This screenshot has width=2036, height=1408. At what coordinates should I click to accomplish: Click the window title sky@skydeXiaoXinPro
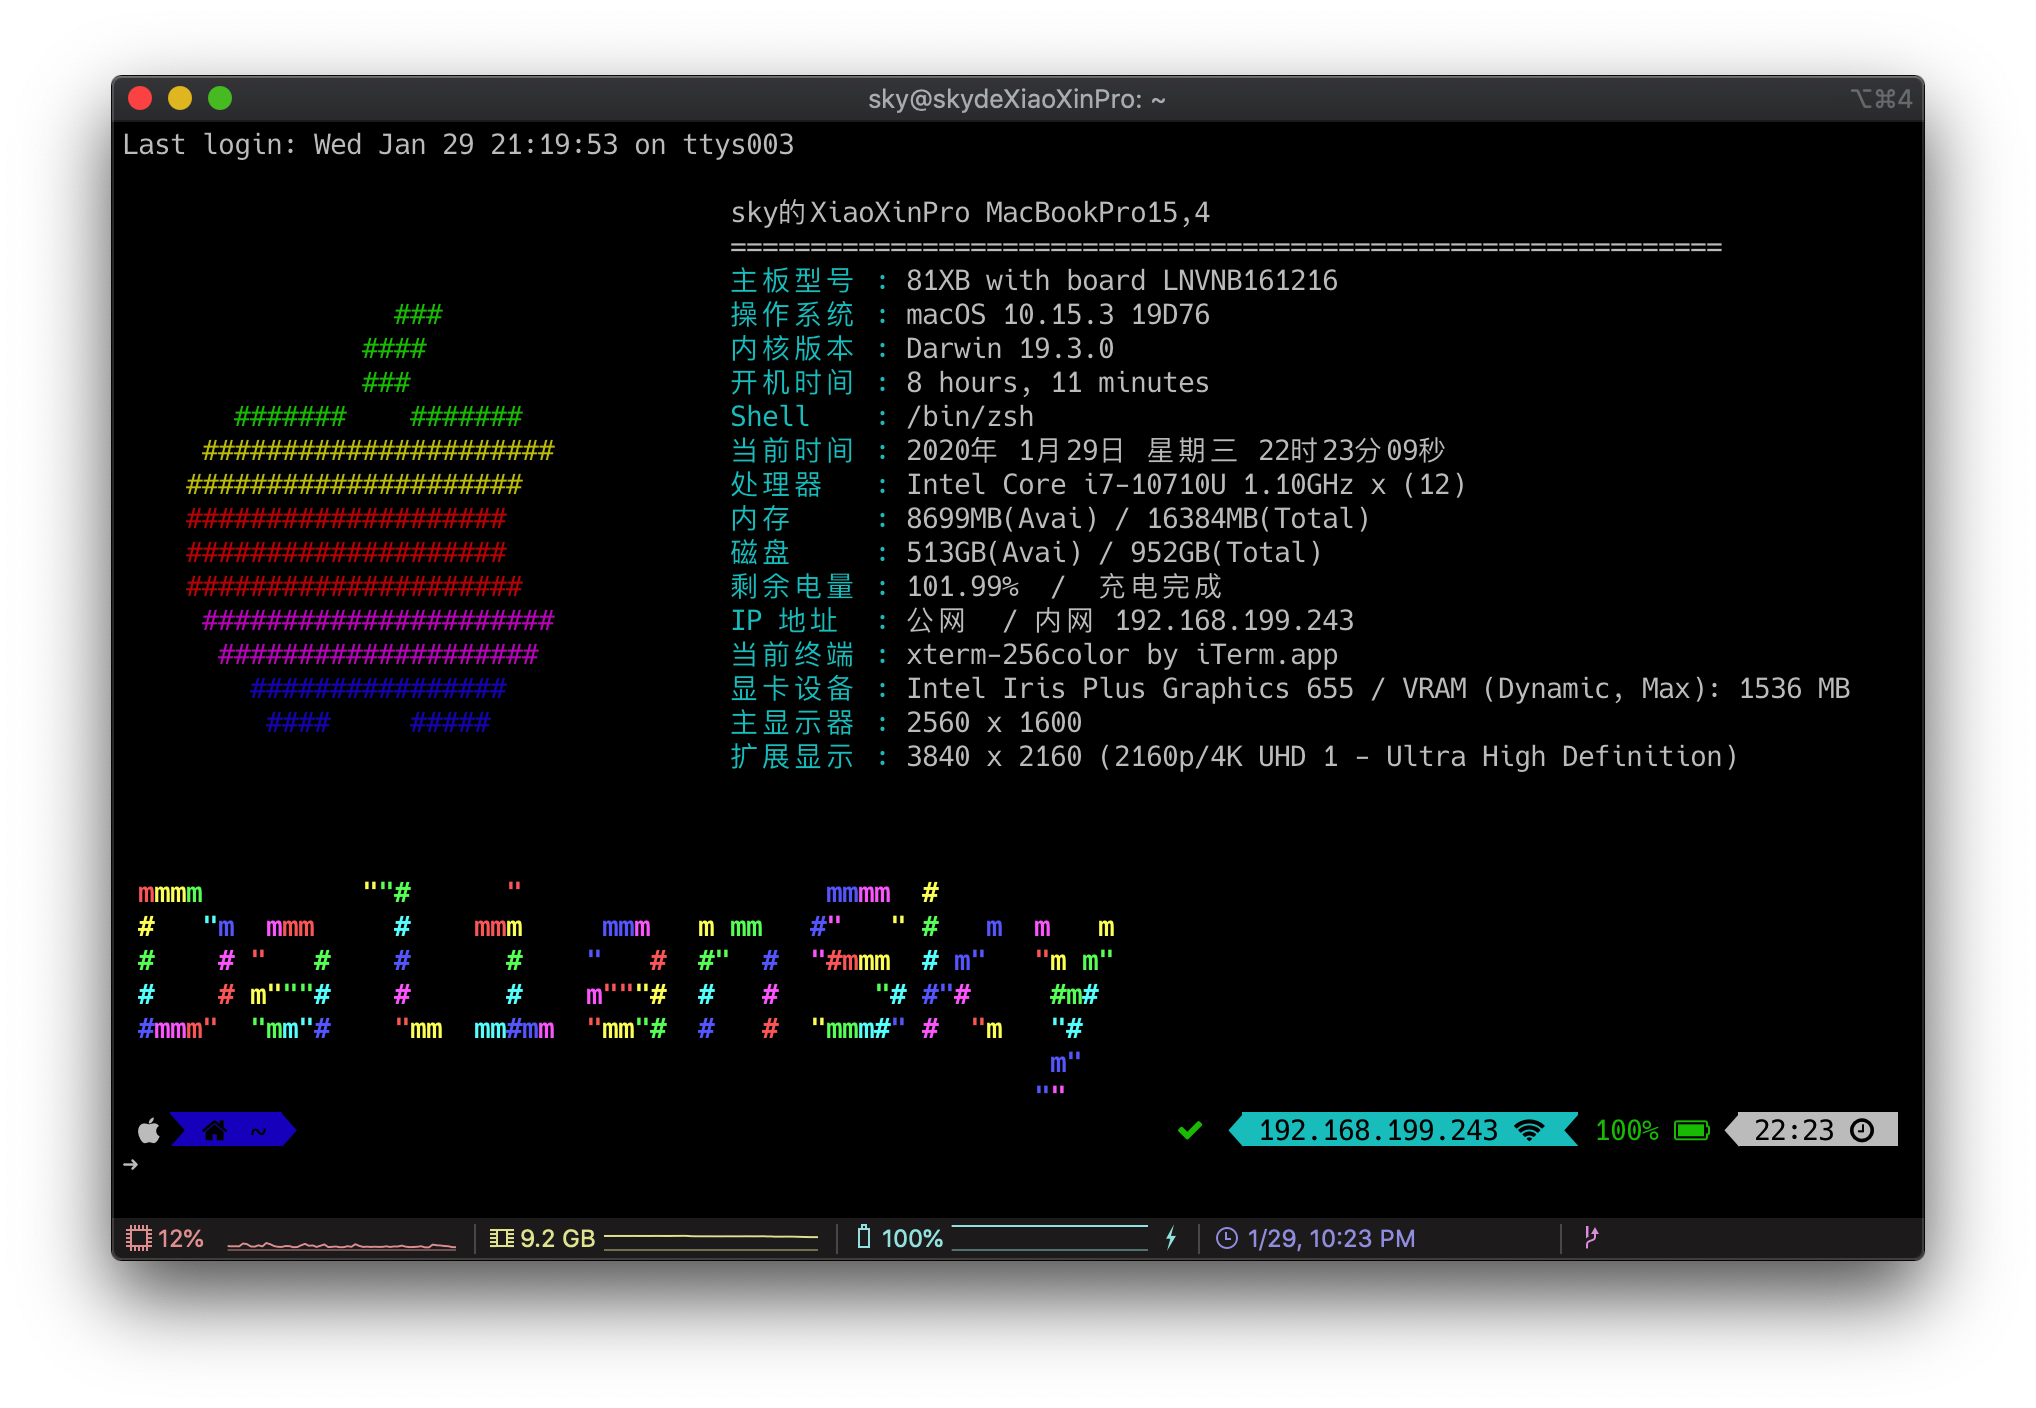tap(1017, 99)
